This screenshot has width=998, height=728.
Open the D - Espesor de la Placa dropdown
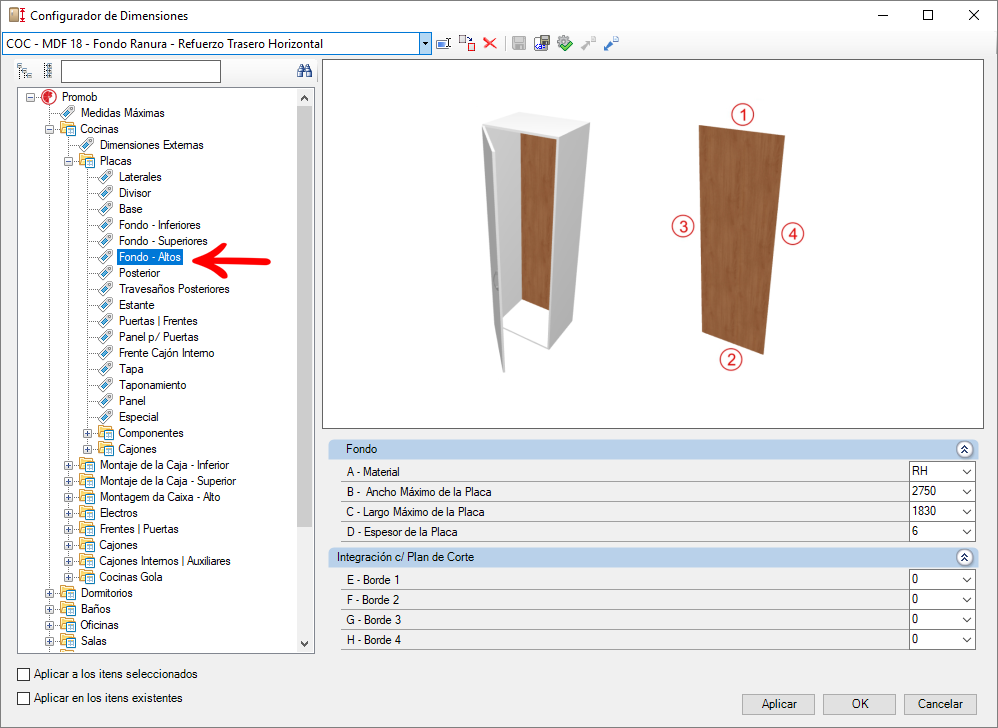(x=967, y=531)
